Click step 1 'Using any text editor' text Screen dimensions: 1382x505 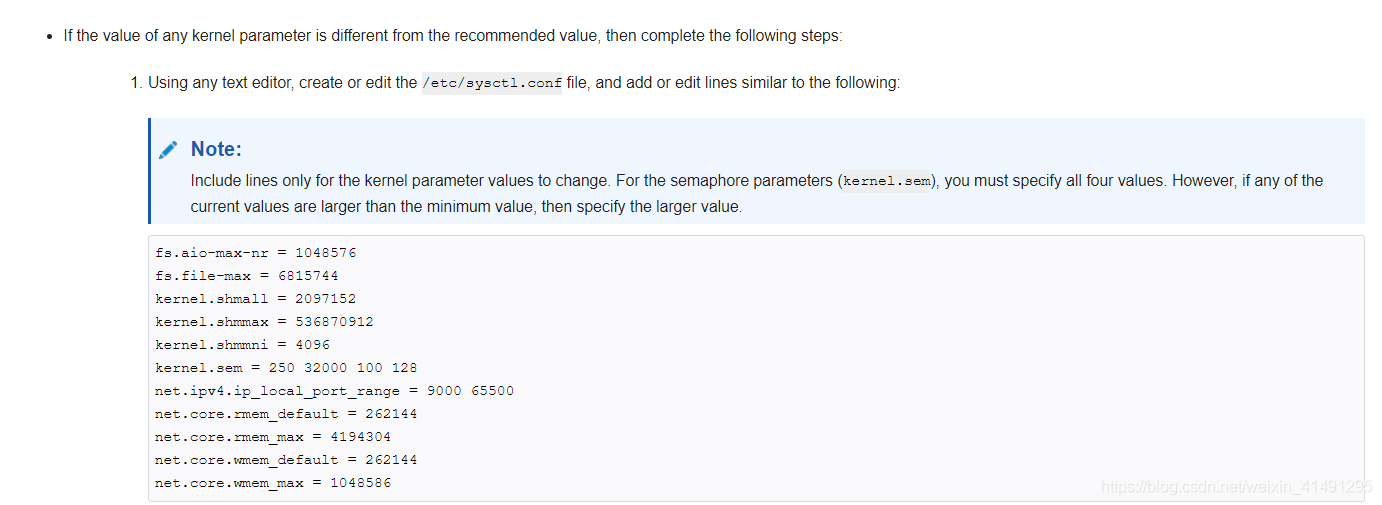pos(270,83)
